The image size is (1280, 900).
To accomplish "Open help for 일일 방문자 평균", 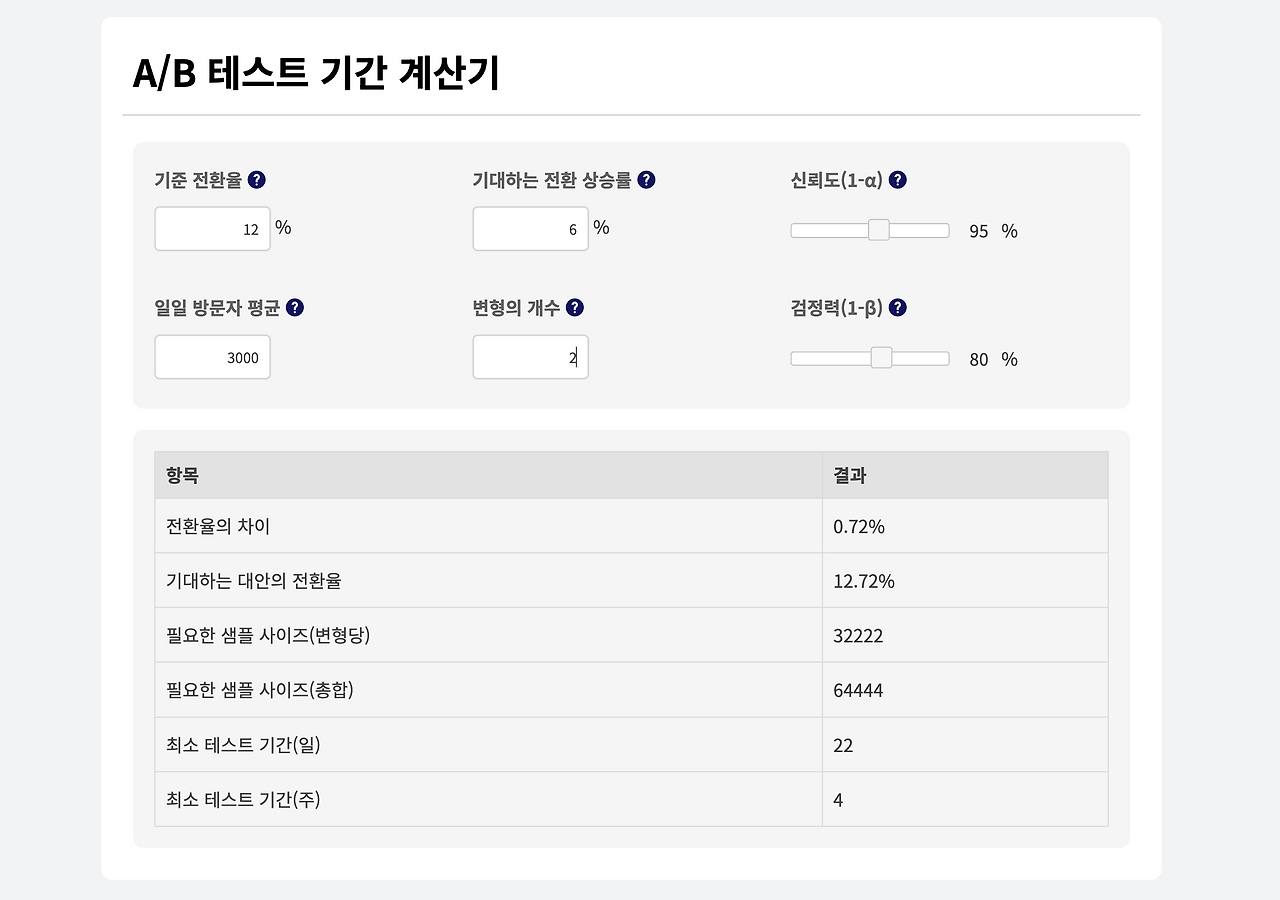I will coord(294,307).
